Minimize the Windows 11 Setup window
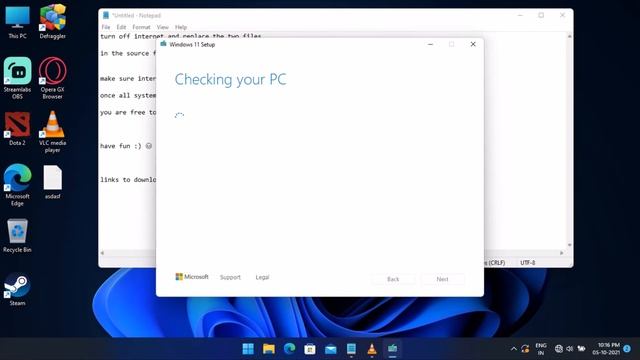 tap(430, 44)
